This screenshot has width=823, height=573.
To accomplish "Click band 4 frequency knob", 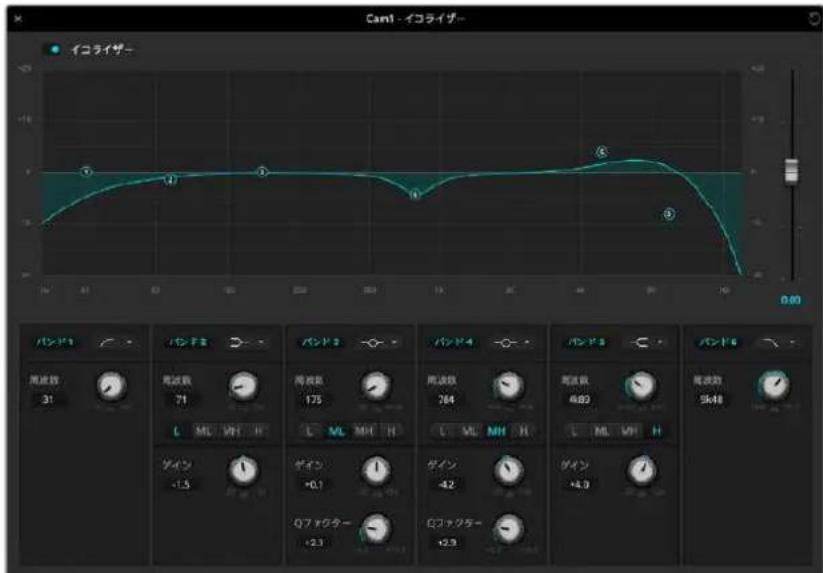I will (508, 386).
